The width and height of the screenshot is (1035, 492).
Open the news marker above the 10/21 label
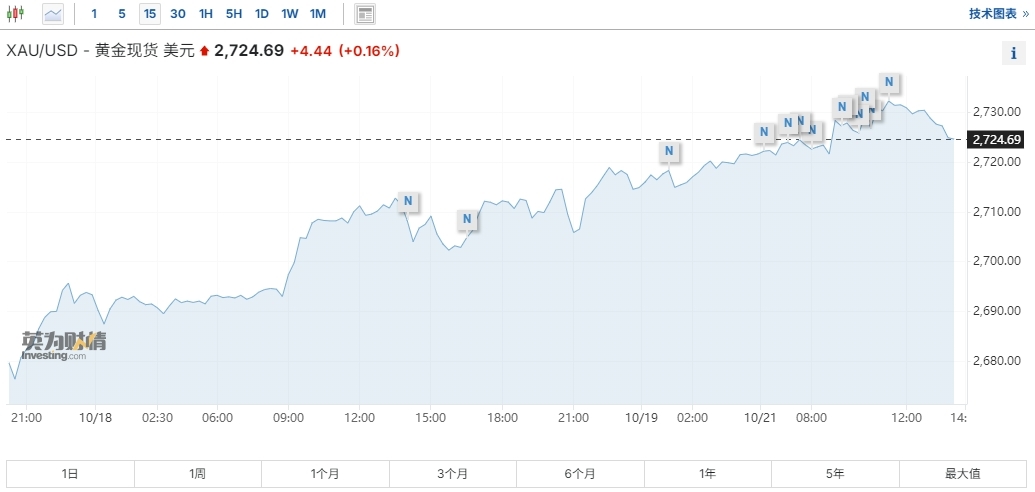[x=765, y=131]
